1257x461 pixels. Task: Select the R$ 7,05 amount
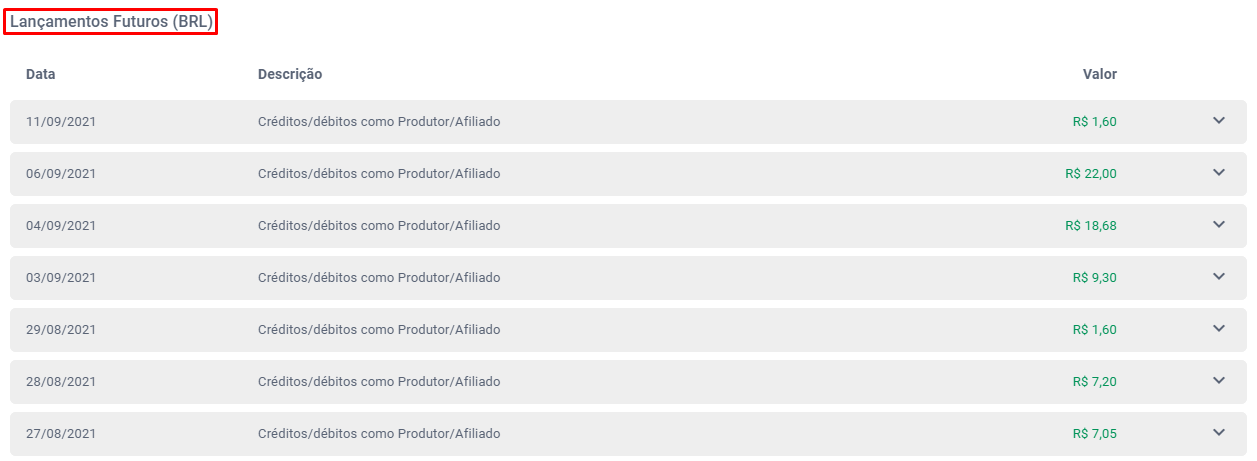click(1094, 434)
